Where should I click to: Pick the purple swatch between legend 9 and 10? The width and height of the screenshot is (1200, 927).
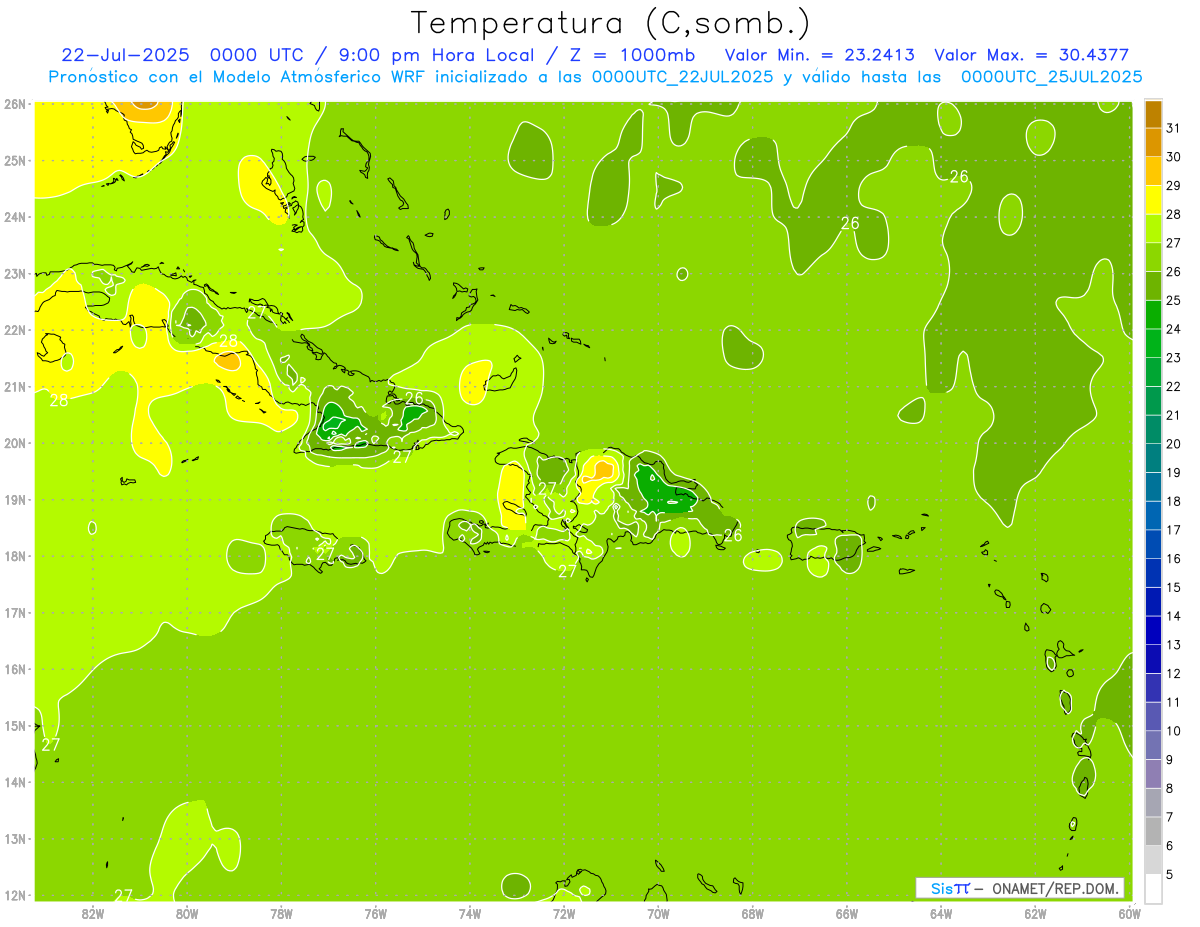[1153, 745]
